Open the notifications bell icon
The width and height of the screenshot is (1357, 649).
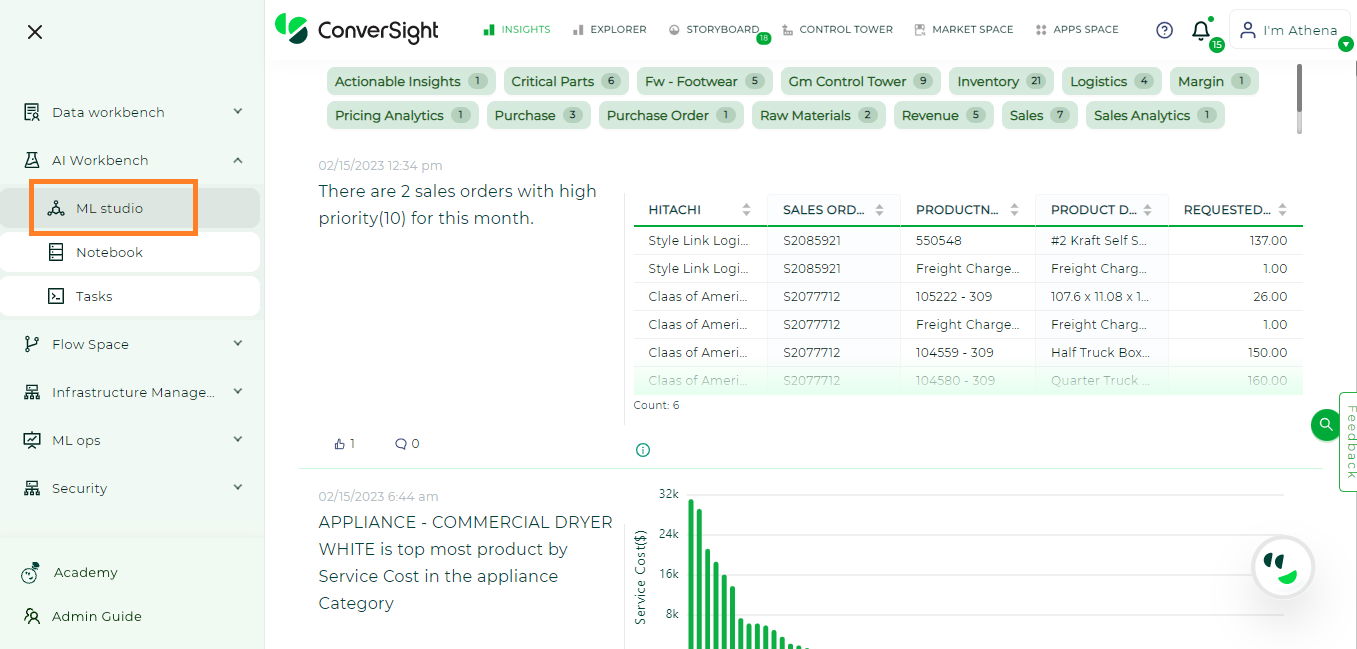1201,31
